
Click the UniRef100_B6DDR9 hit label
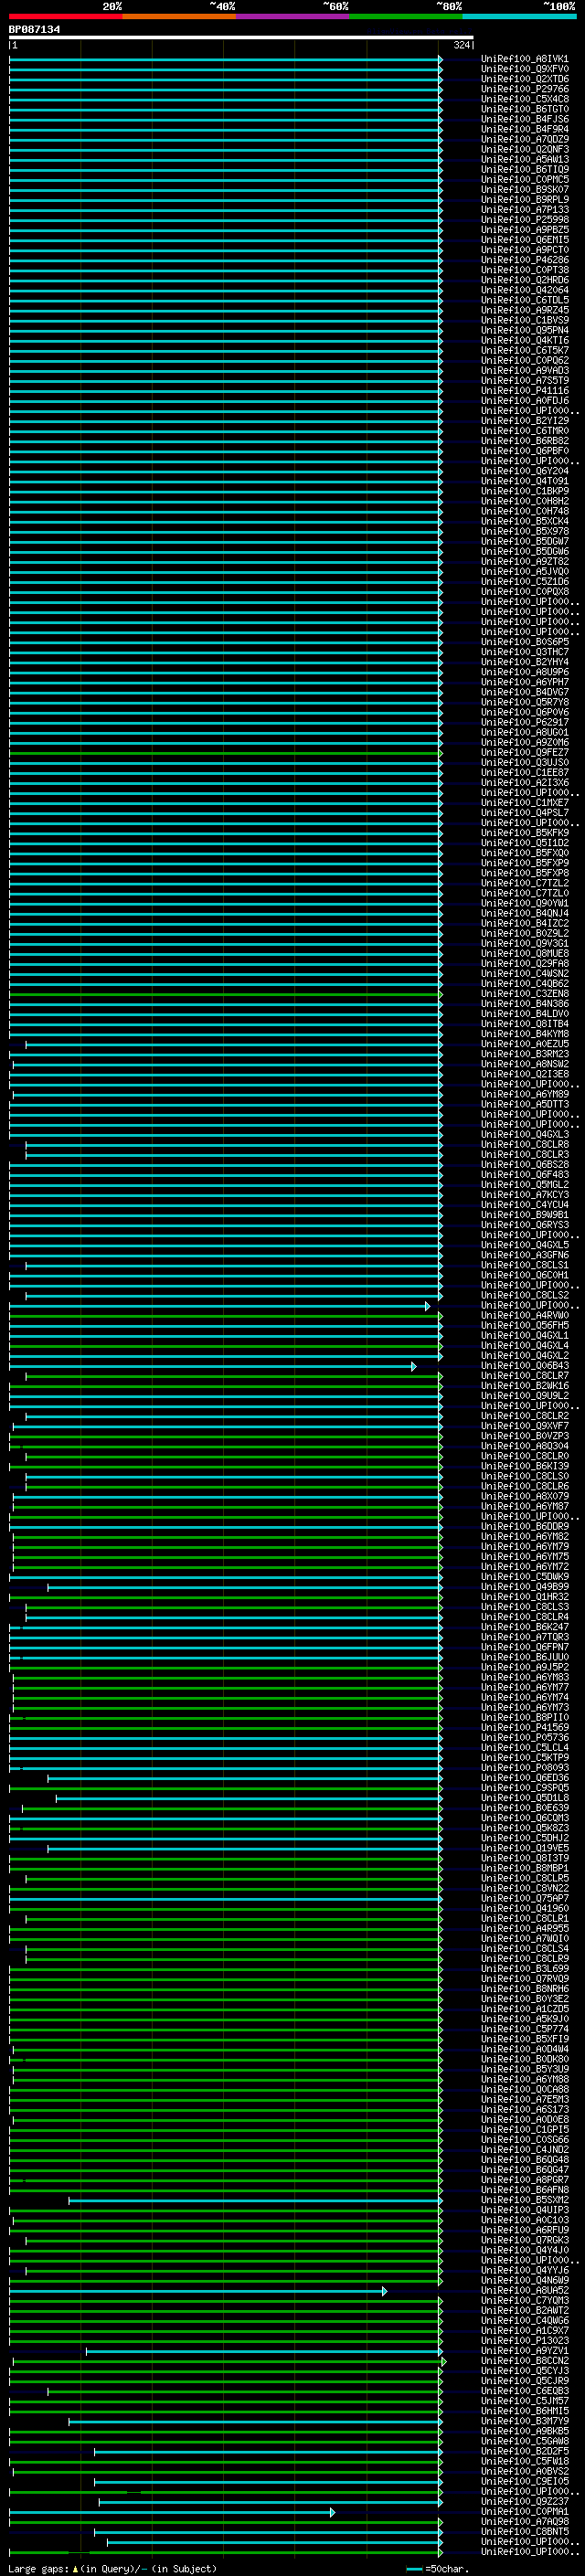click(524, 1527)
